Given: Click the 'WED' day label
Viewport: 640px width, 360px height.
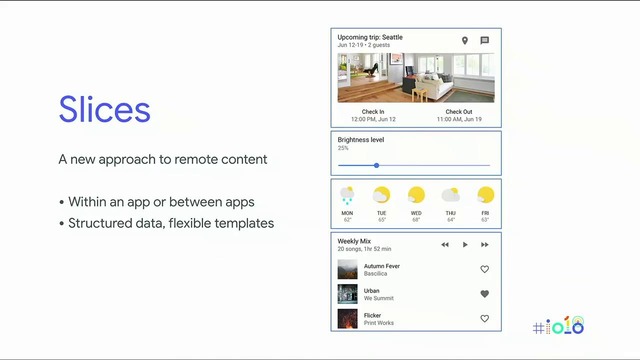Looking at the screenshot, I should tap(416, 213).
